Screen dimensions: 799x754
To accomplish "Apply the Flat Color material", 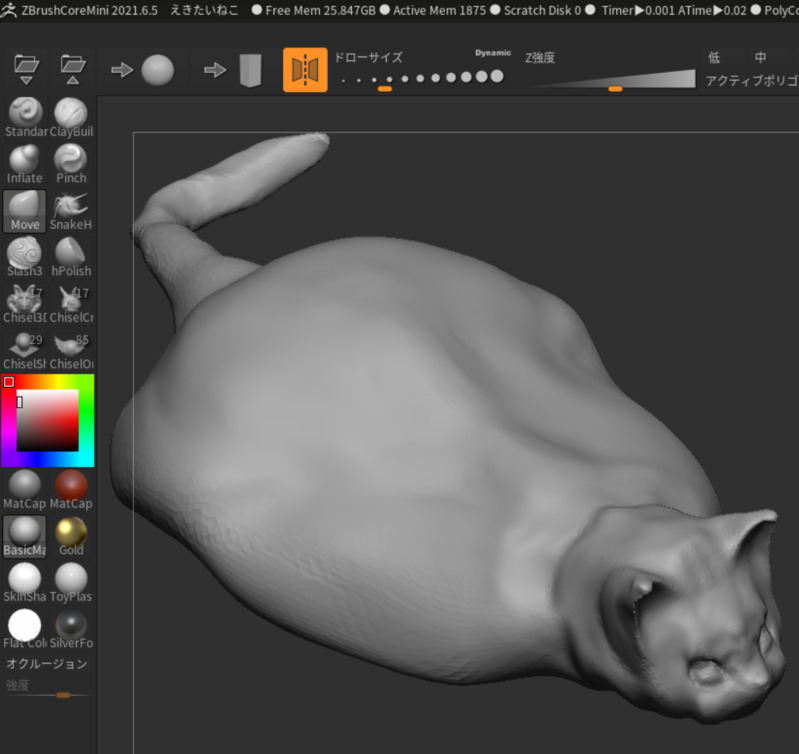I will (x=24, y=629).
